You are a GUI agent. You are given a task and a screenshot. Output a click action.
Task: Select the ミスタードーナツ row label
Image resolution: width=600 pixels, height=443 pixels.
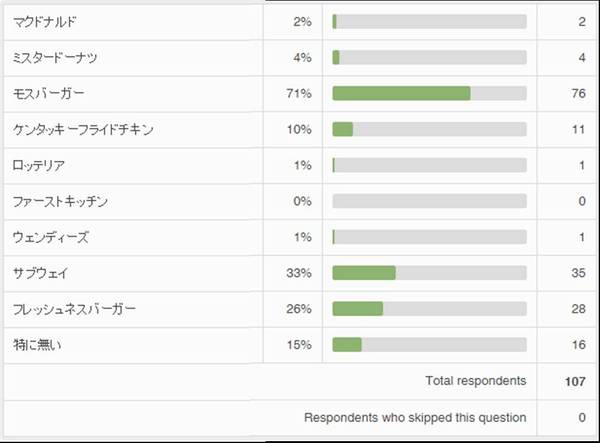tap(54, 57)
